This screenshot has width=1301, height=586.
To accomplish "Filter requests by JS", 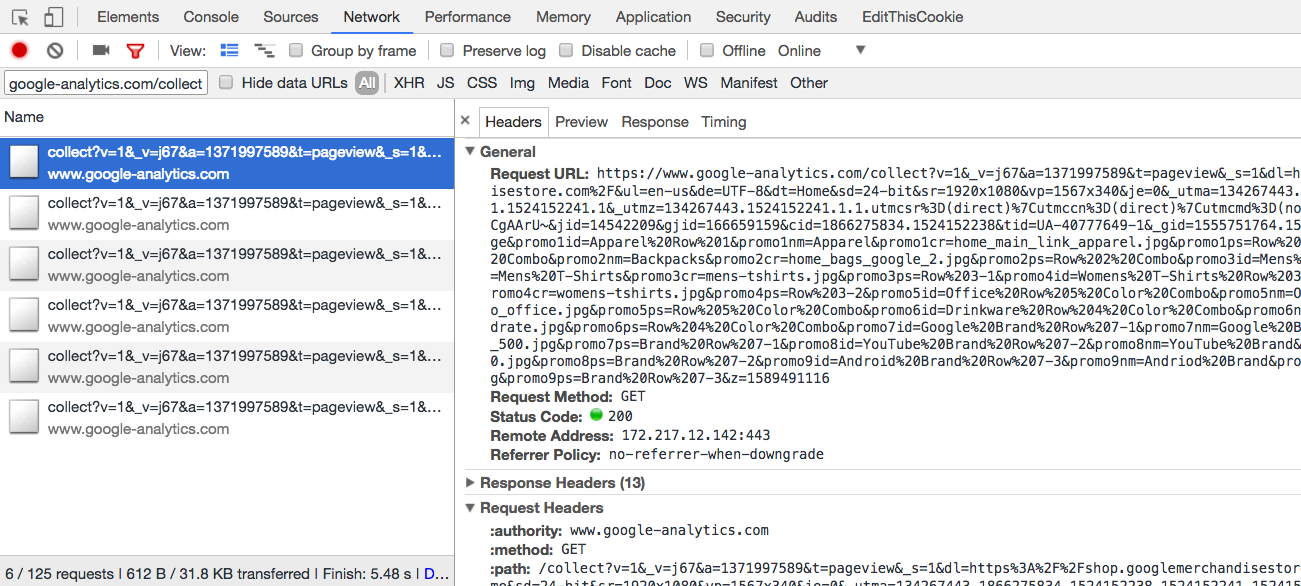I will coord(446,83).
